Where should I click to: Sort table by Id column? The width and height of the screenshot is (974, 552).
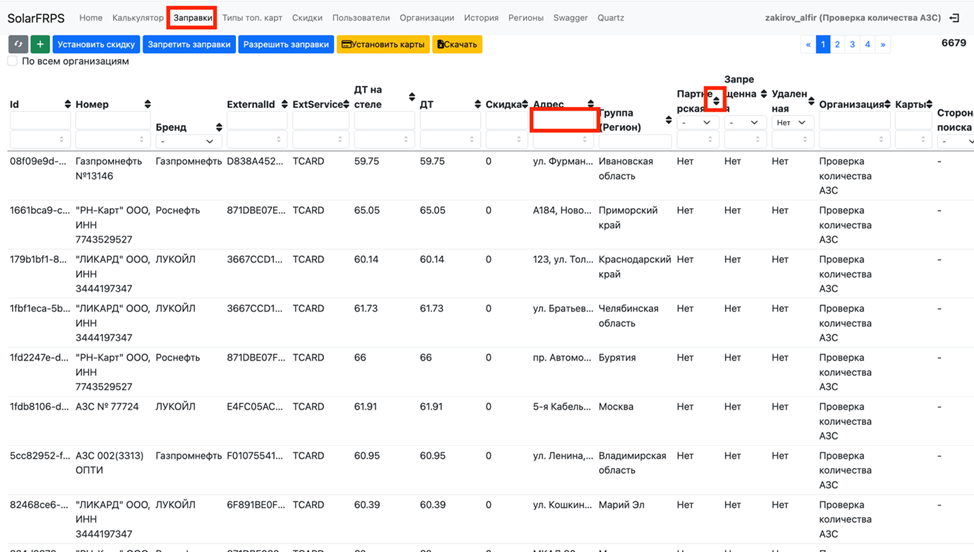click(67, 104)
